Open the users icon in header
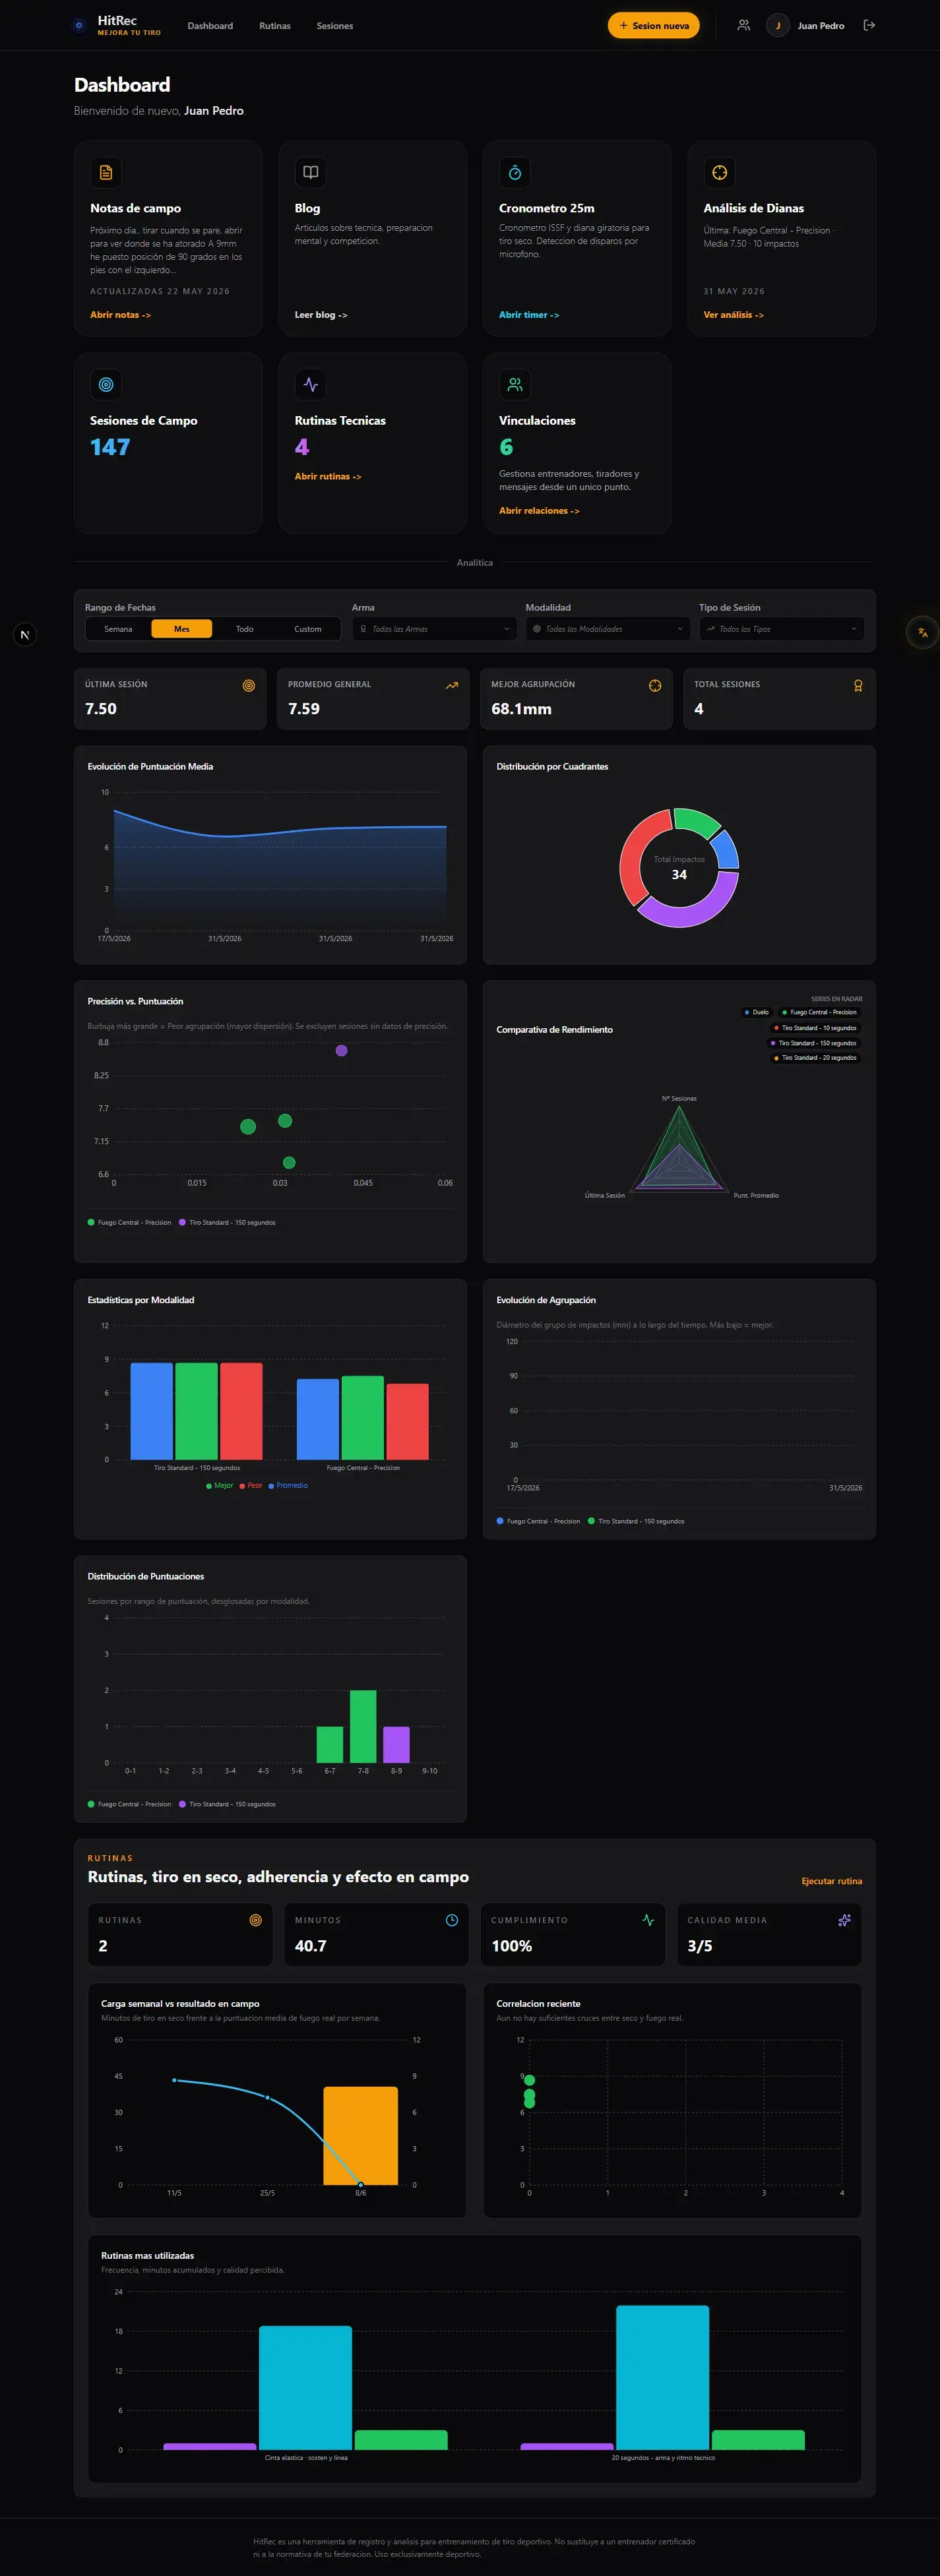 [x=743, y=25]
